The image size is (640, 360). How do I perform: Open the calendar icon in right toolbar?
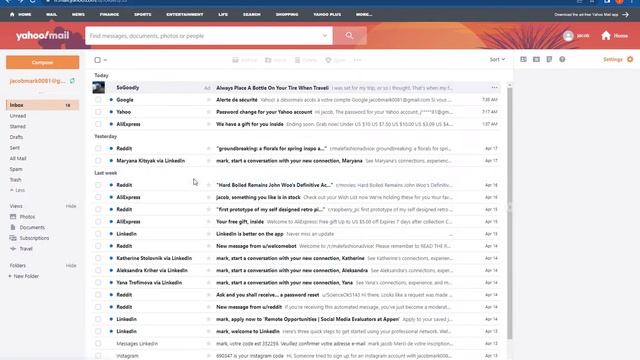click(x=536, y=59)
